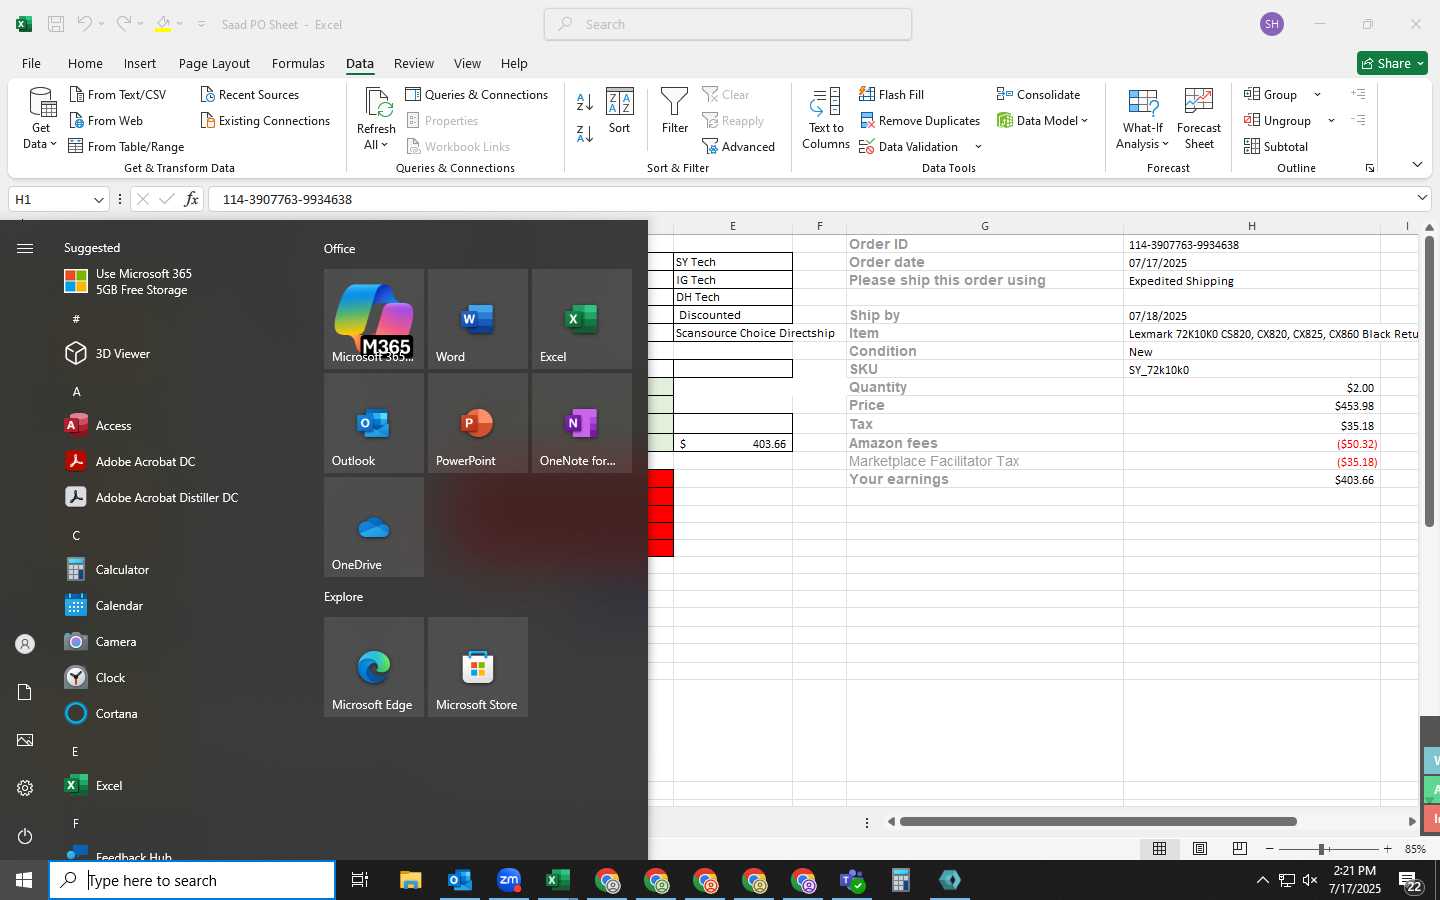
Task: Open Microsoft Store tile
Action: tap(476, 667)
